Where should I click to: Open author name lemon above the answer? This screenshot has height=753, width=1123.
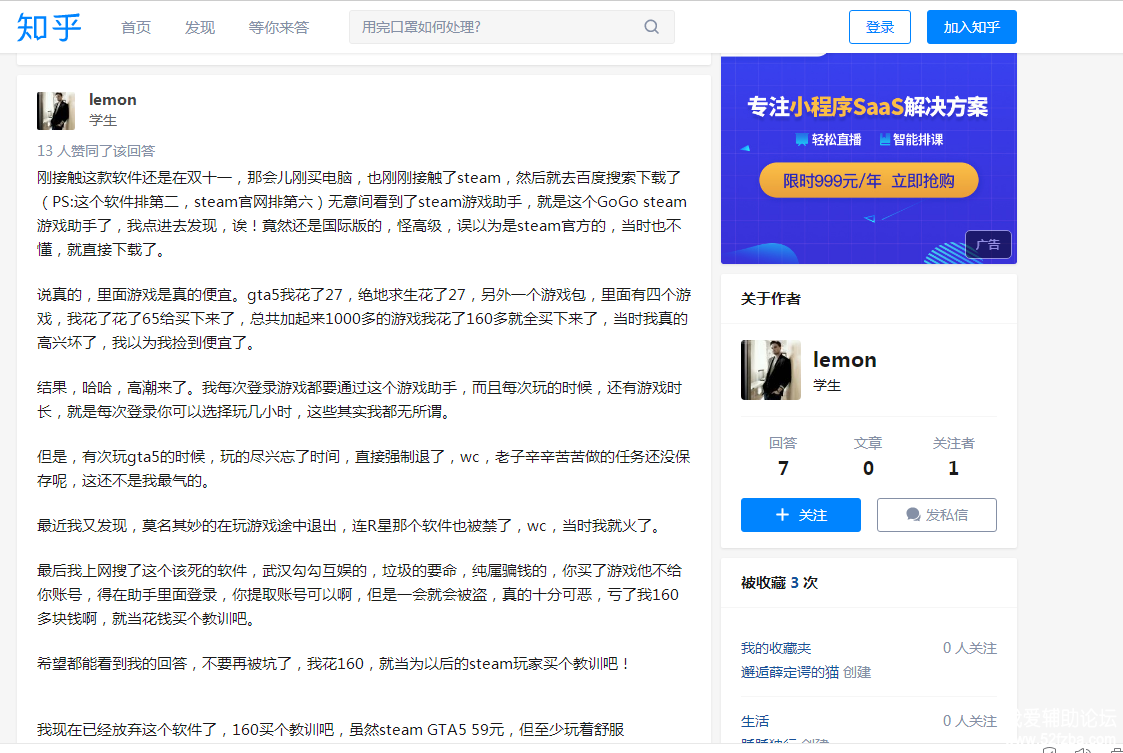click(113, 99)
